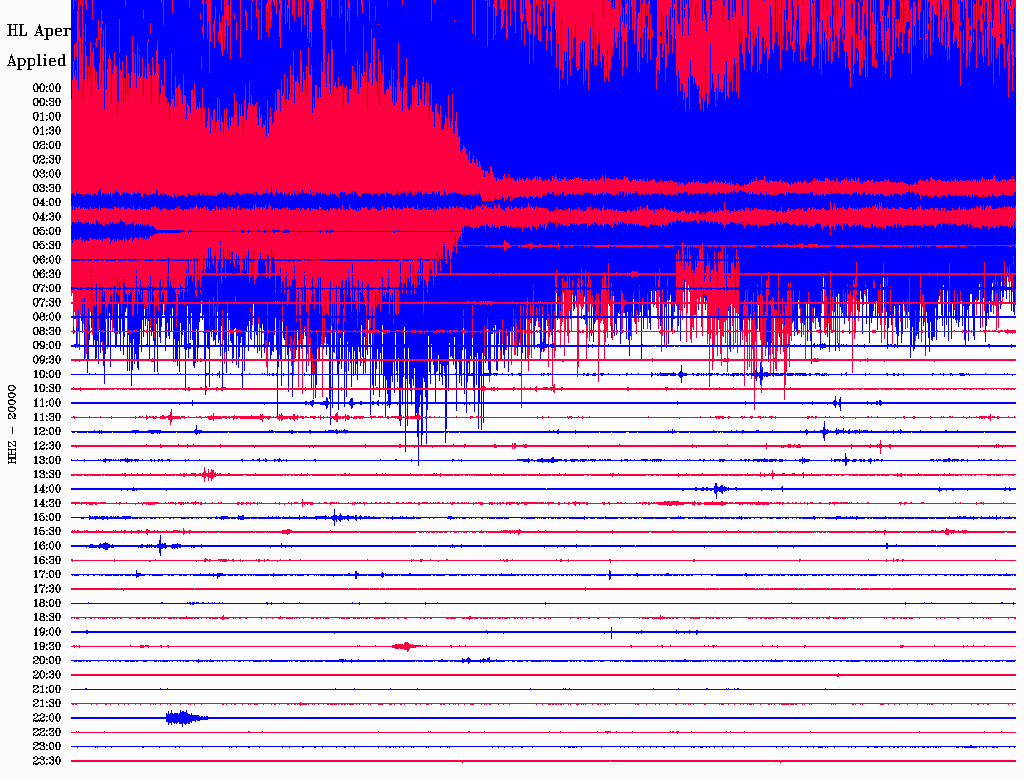Click the 11:30 time label
The image size is (1024, 780).
[47, 418]
